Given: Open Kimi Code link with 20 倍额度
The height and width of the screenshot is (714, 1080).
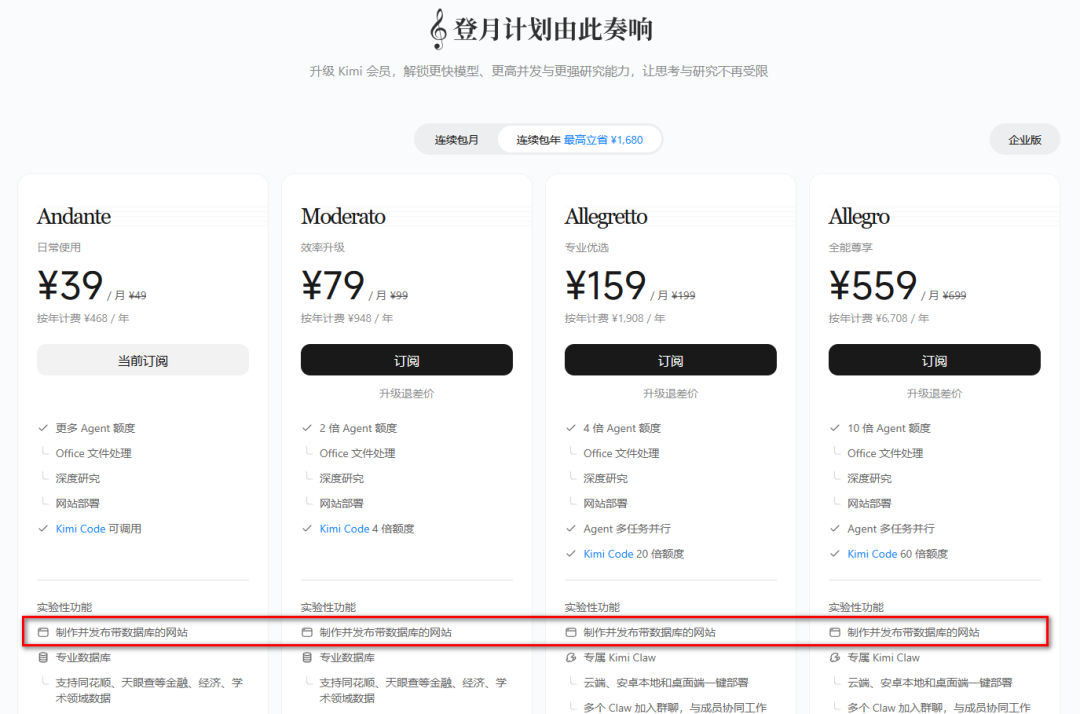Looking at the screenshot, I should pos(608,554).
